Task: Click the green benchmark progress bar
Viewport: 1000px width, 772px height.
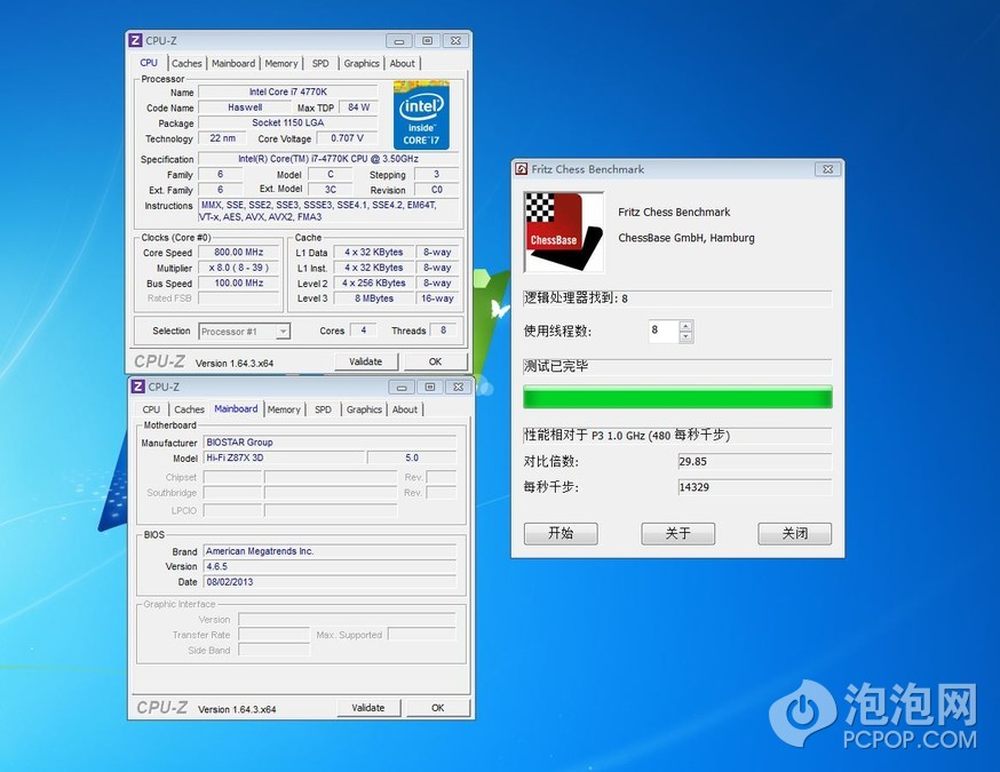Action: point(677,397)
